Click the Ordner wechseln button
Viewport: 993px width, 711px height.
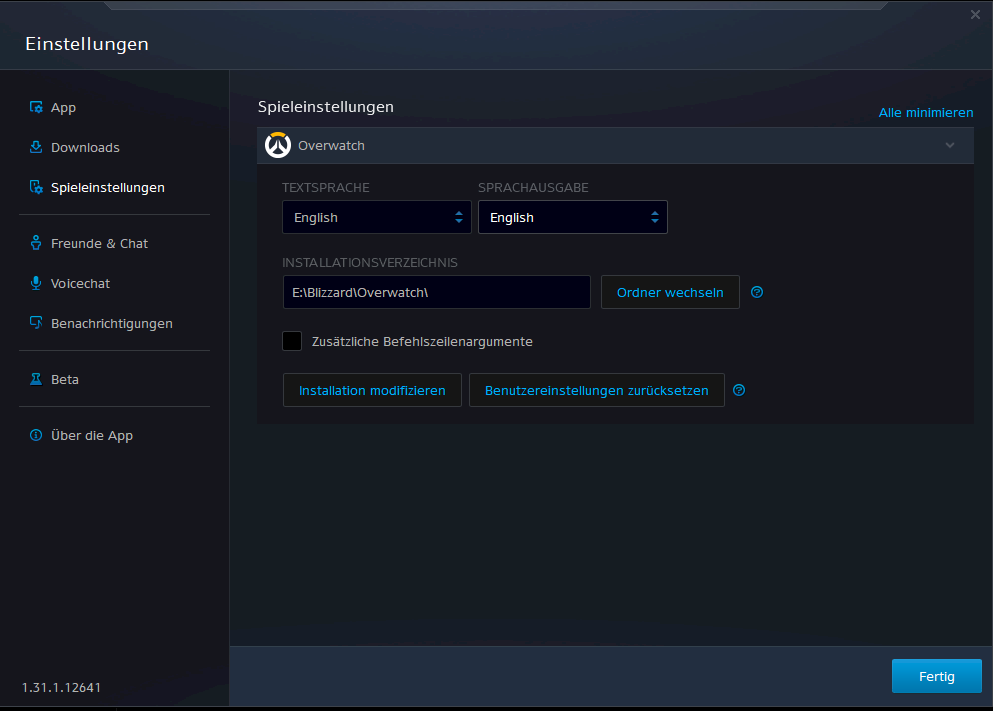[x=670, y=292]
